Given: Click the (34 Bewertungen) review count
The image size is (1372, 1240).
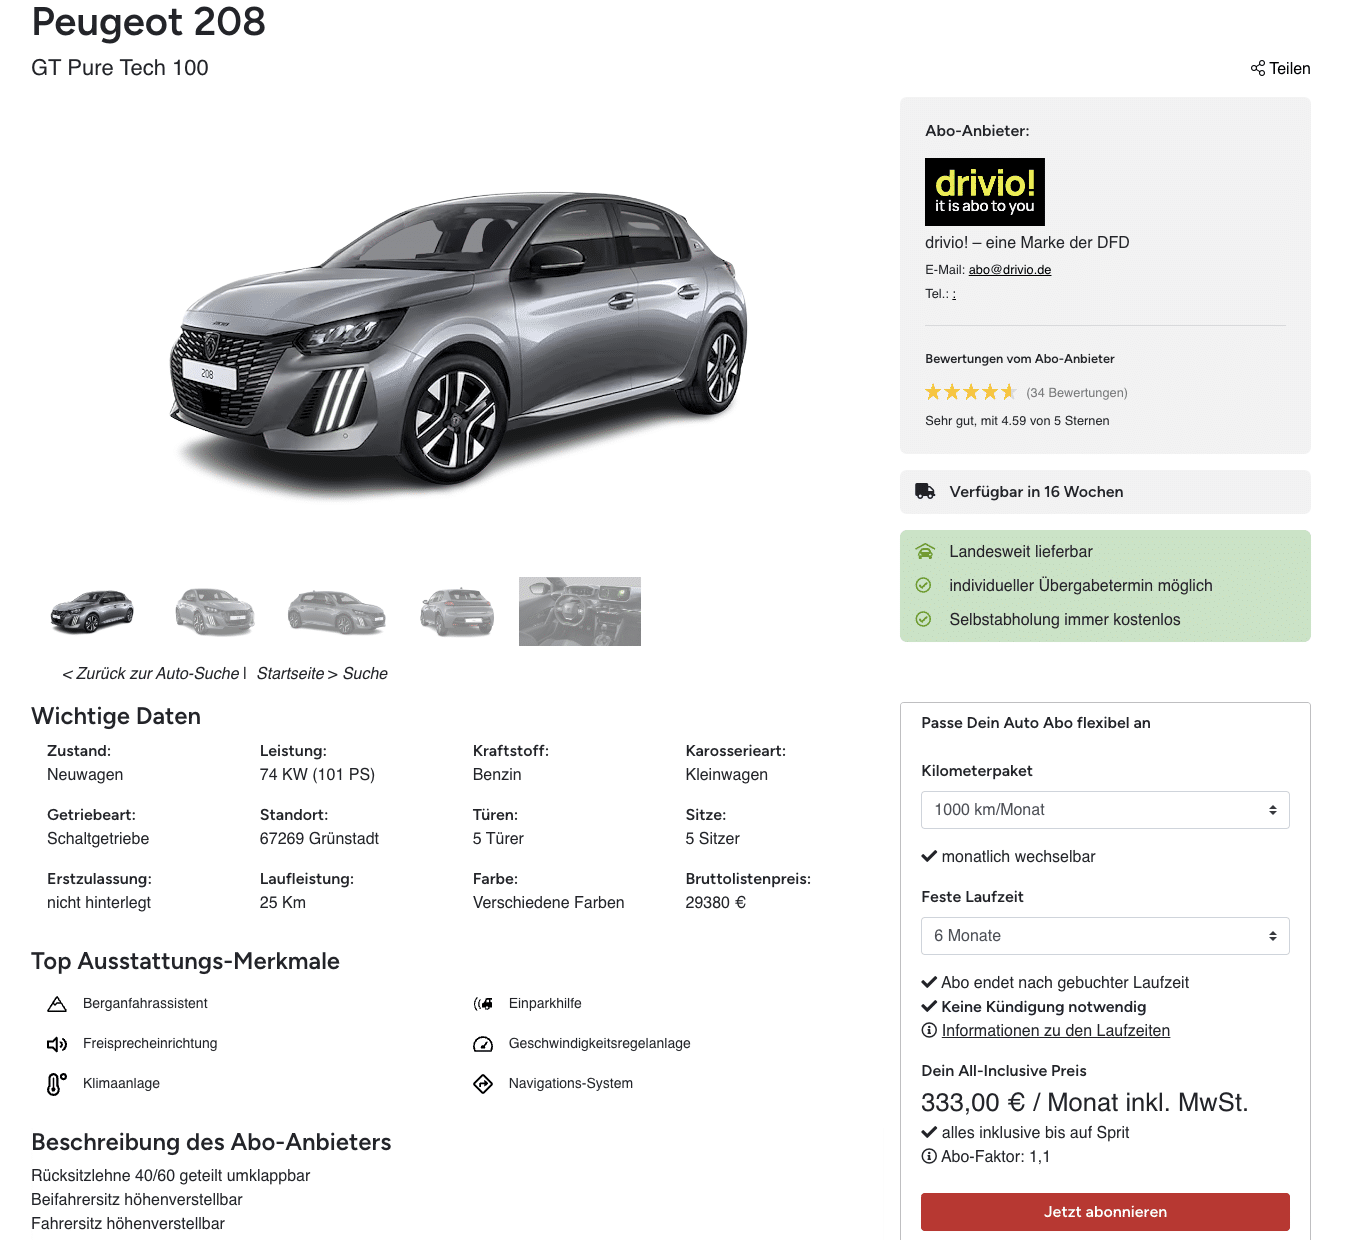Looking at the screenshot, I should 1077,393.
